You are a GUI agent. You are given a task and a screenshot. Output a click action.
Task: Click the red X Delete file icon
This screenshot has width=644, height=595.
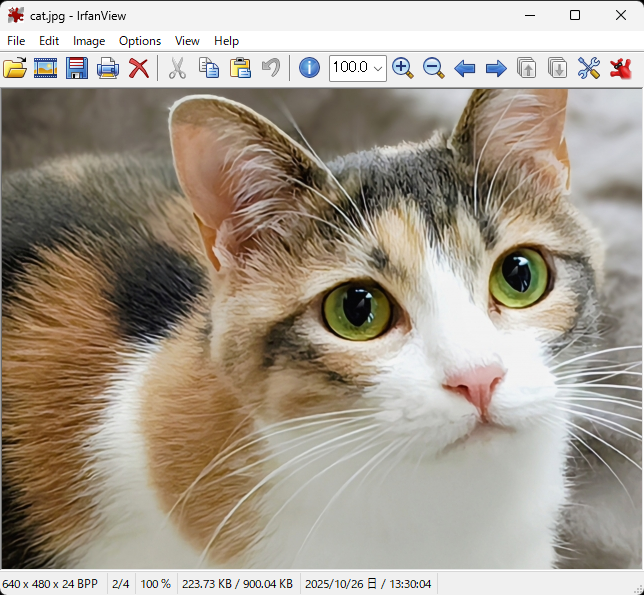click(139, 68)
